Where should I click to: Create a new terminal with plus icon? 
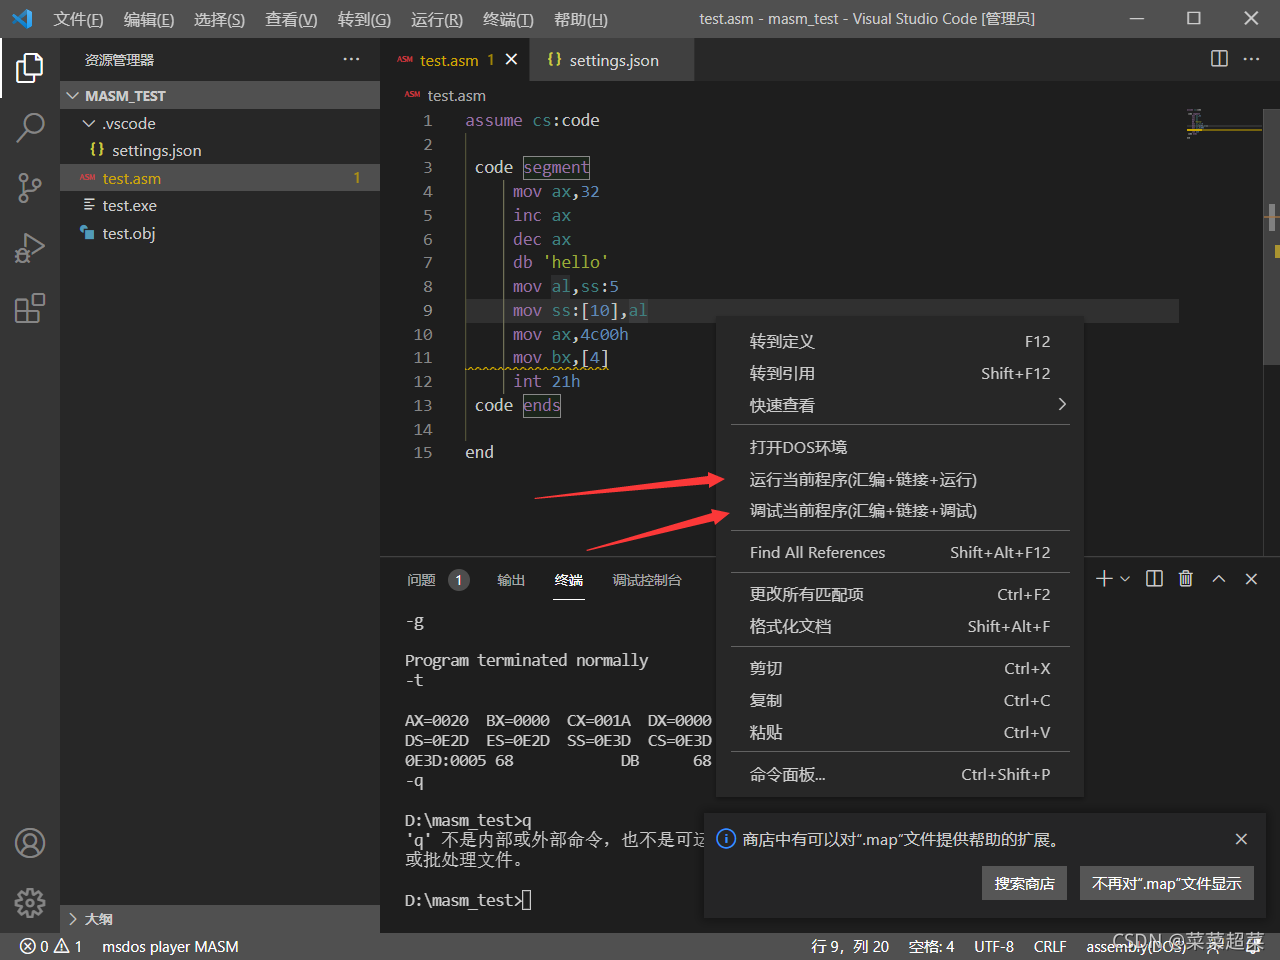click(x=1104, y=579)
